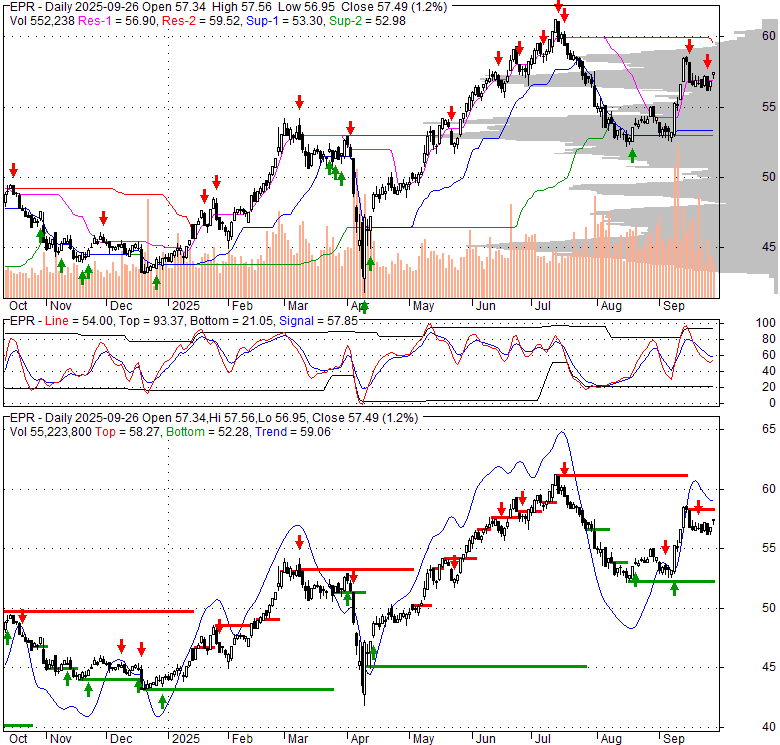Click the 65 price label on bottom chart

pyautogui.click(x=769, y=429)
